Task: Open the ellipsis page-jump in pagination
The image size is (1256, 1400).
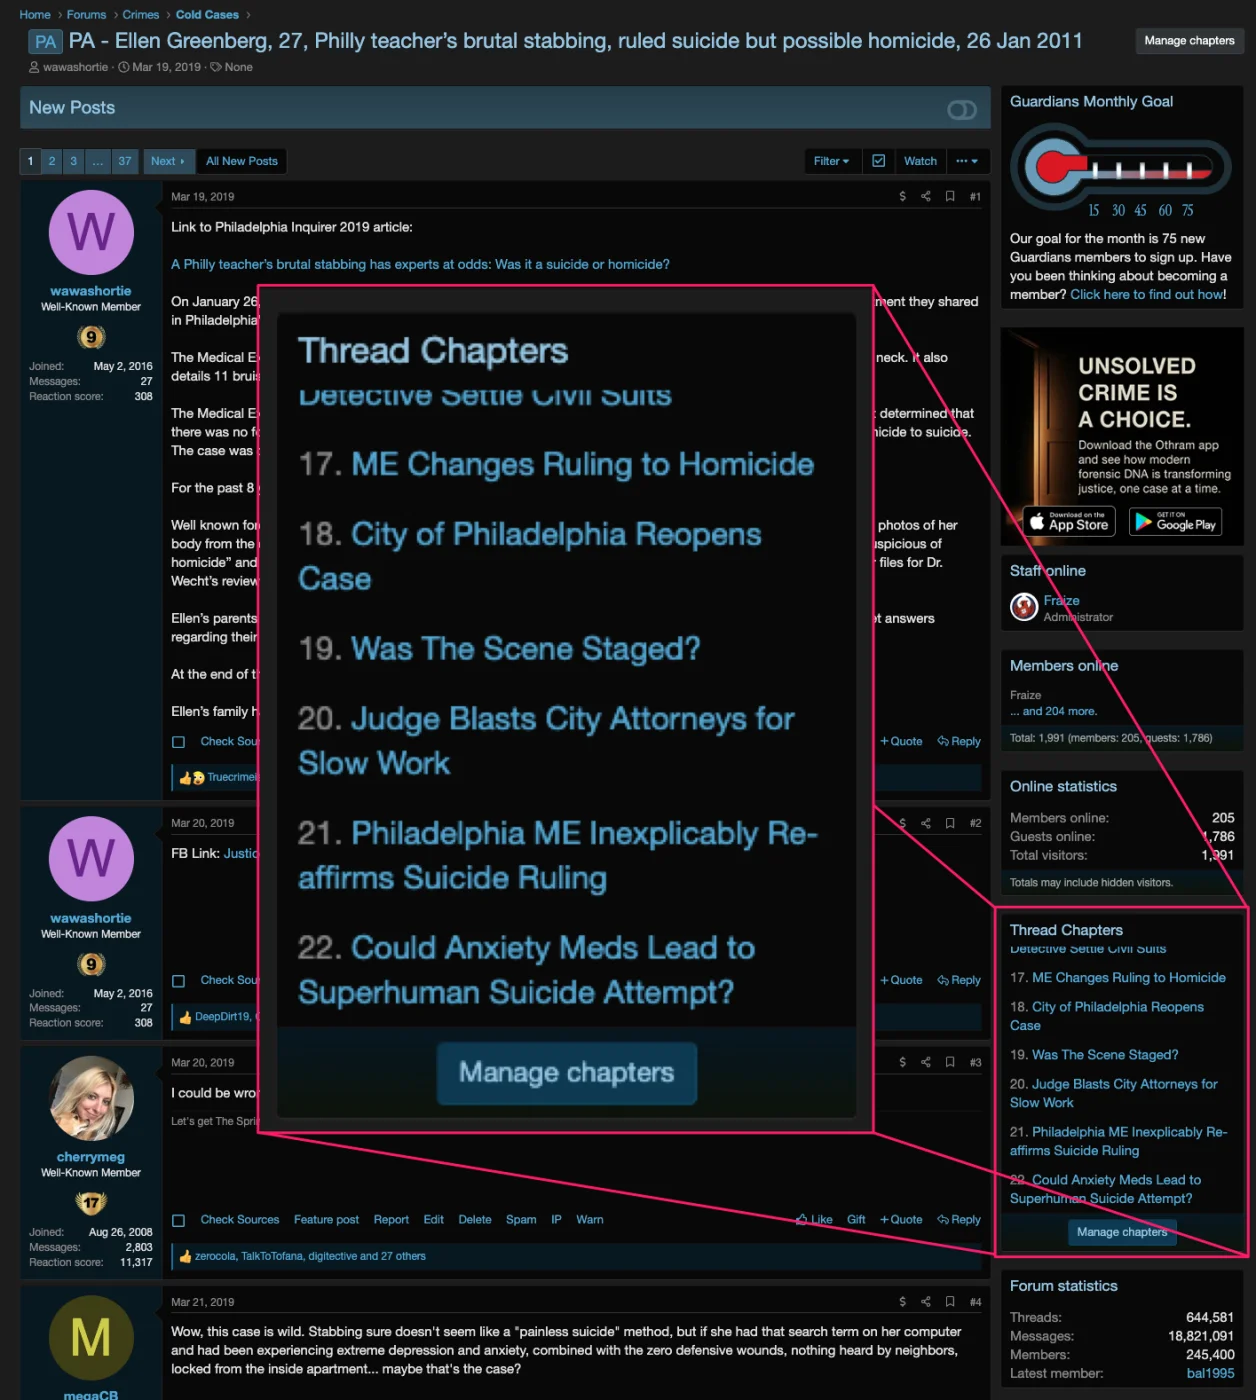Action: 97,161
